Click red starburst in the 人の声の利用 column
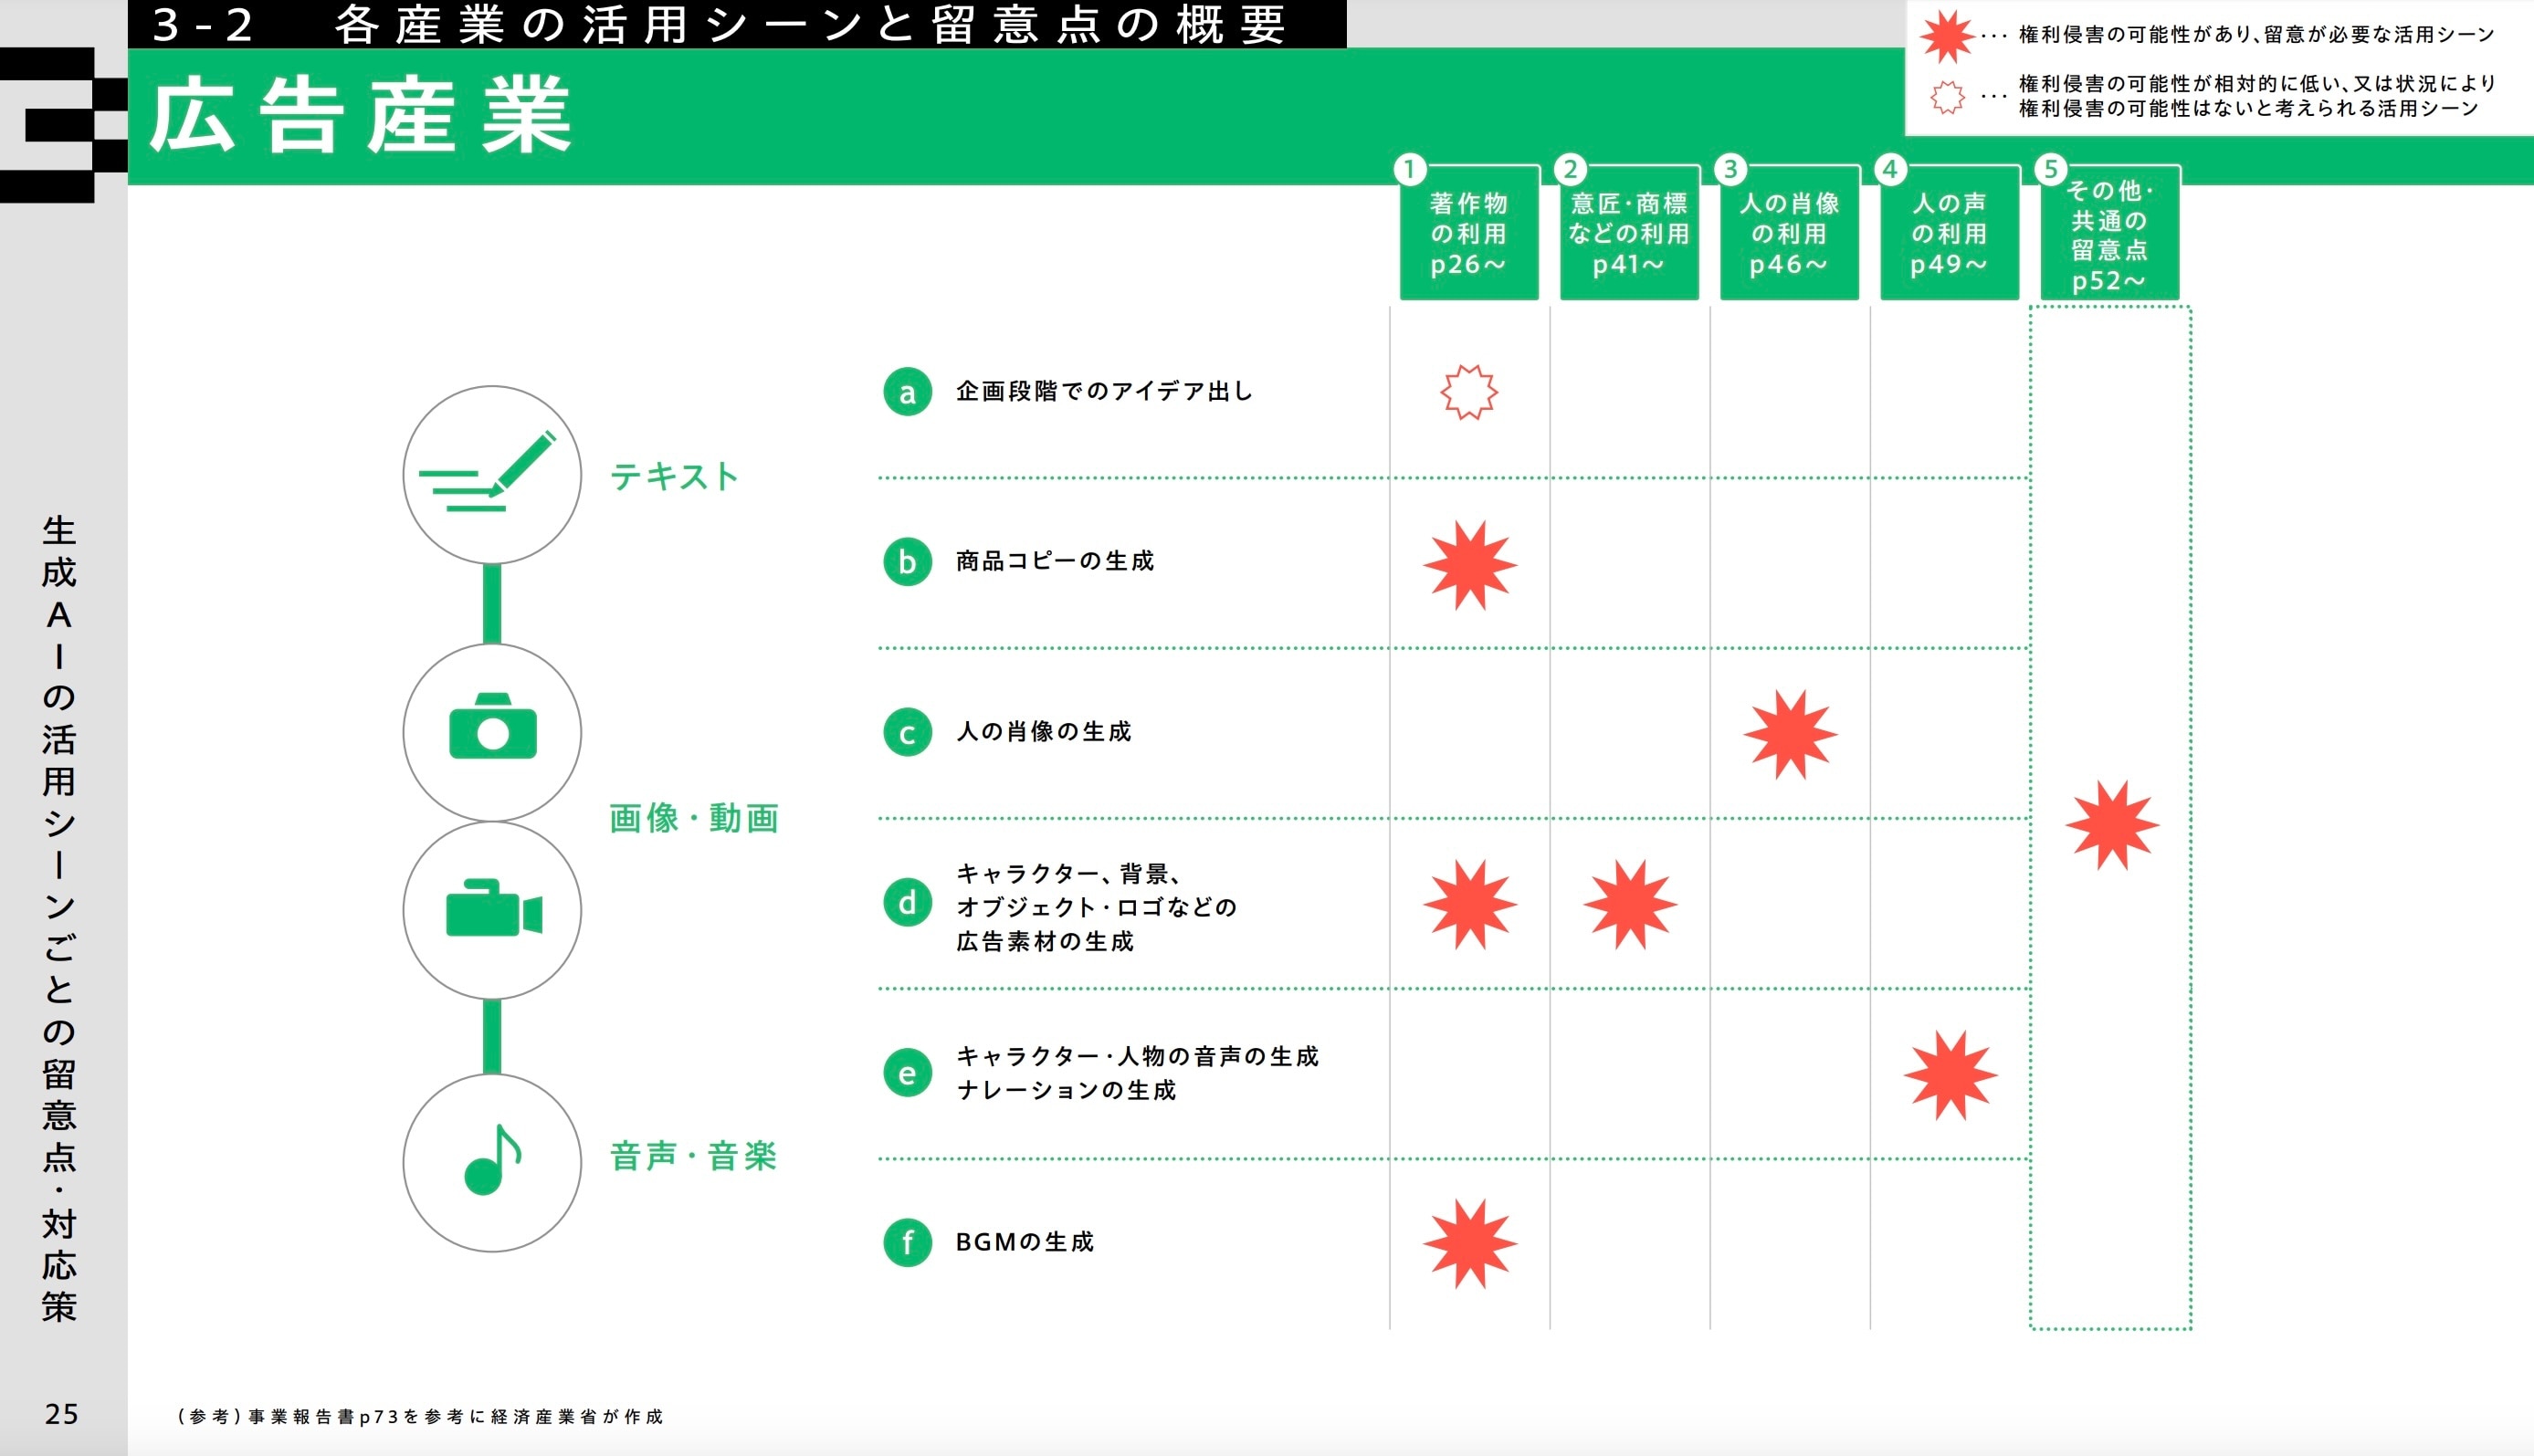The height and width of the screenshot is (1456, 2534). 1949,1075
